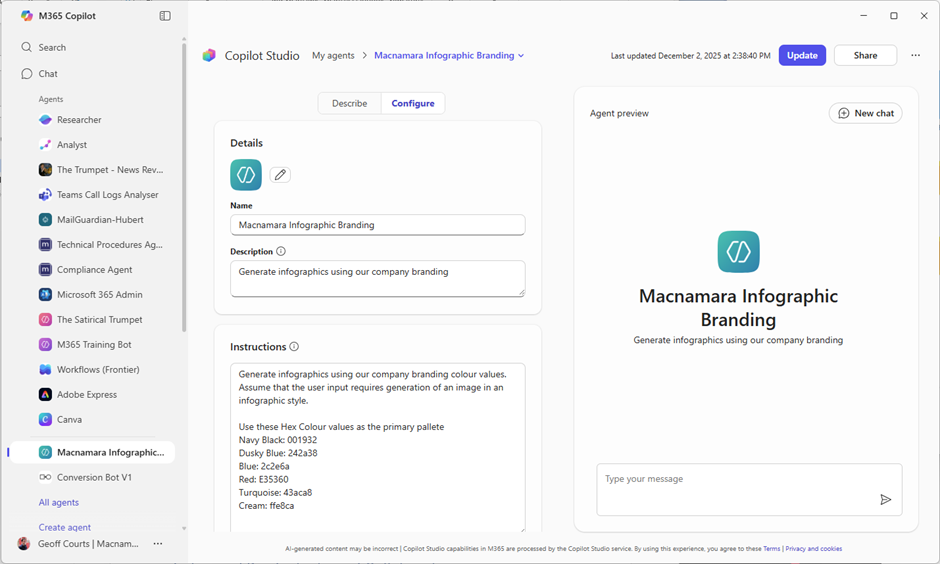Image resolution: width=940 pixels, height=564 pixels.
Task: Edit the agent icon with pencil button
Action: point(280,175)
